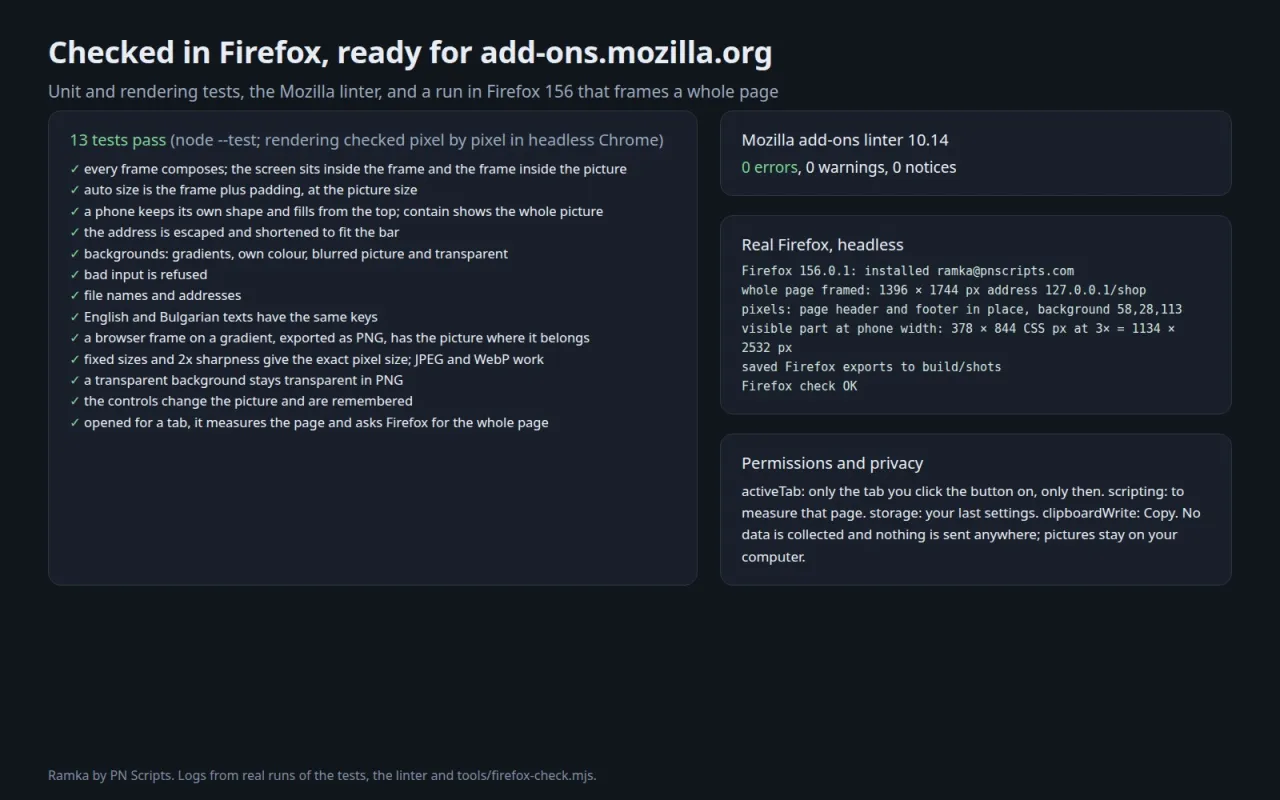The width and height of the screenshot is (1280, 800).
Task: Click the '13 tests pass' summary line
Action: (x=367, y=140)
